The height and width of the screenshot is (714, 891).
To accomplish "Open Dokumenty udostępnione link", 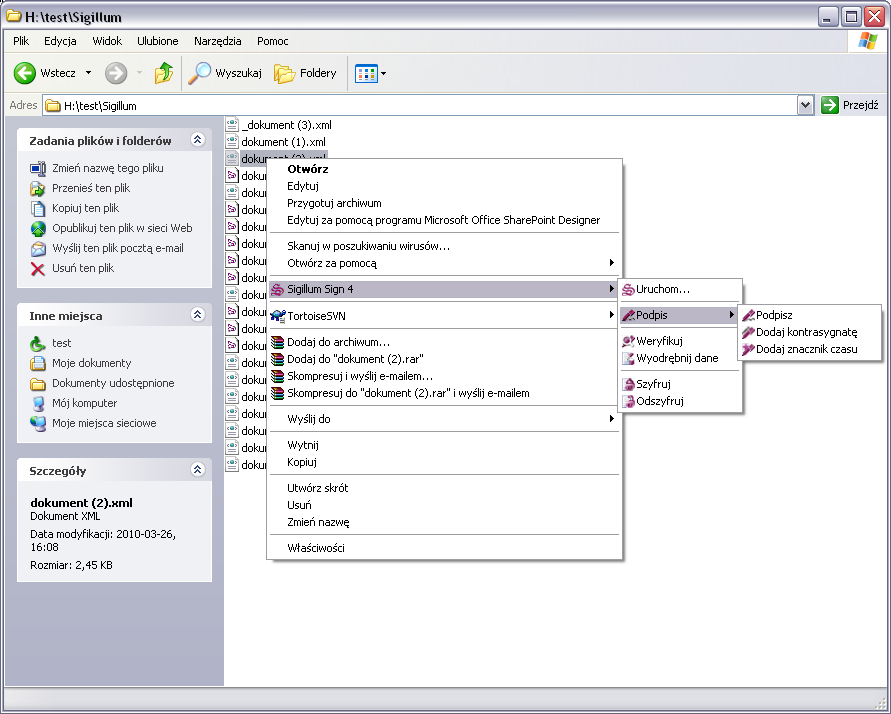I will point(113,383).
